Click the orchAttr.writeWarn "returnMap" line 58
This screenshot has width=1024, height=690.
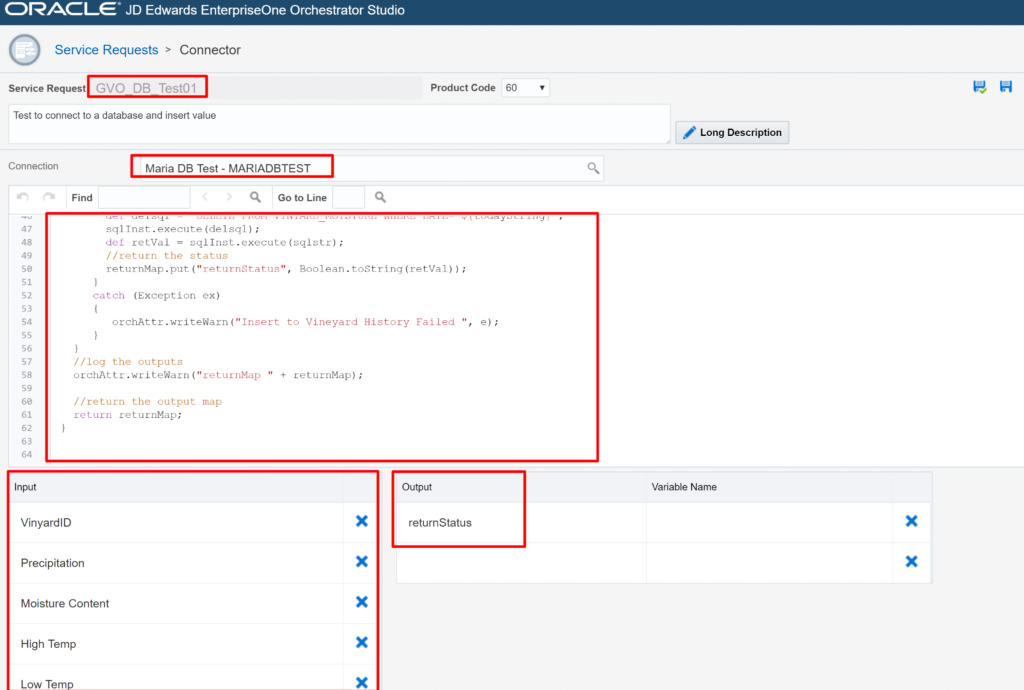(x=218, y=375)
